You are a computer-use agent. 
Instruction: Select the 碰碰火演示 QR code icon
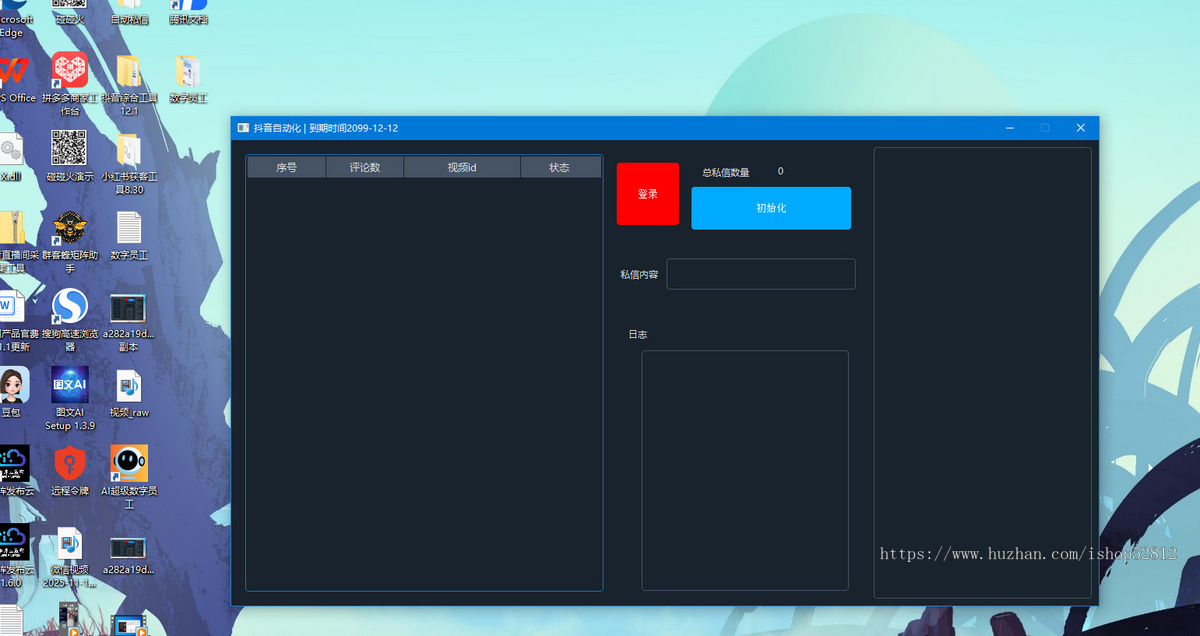pos(69,149)
